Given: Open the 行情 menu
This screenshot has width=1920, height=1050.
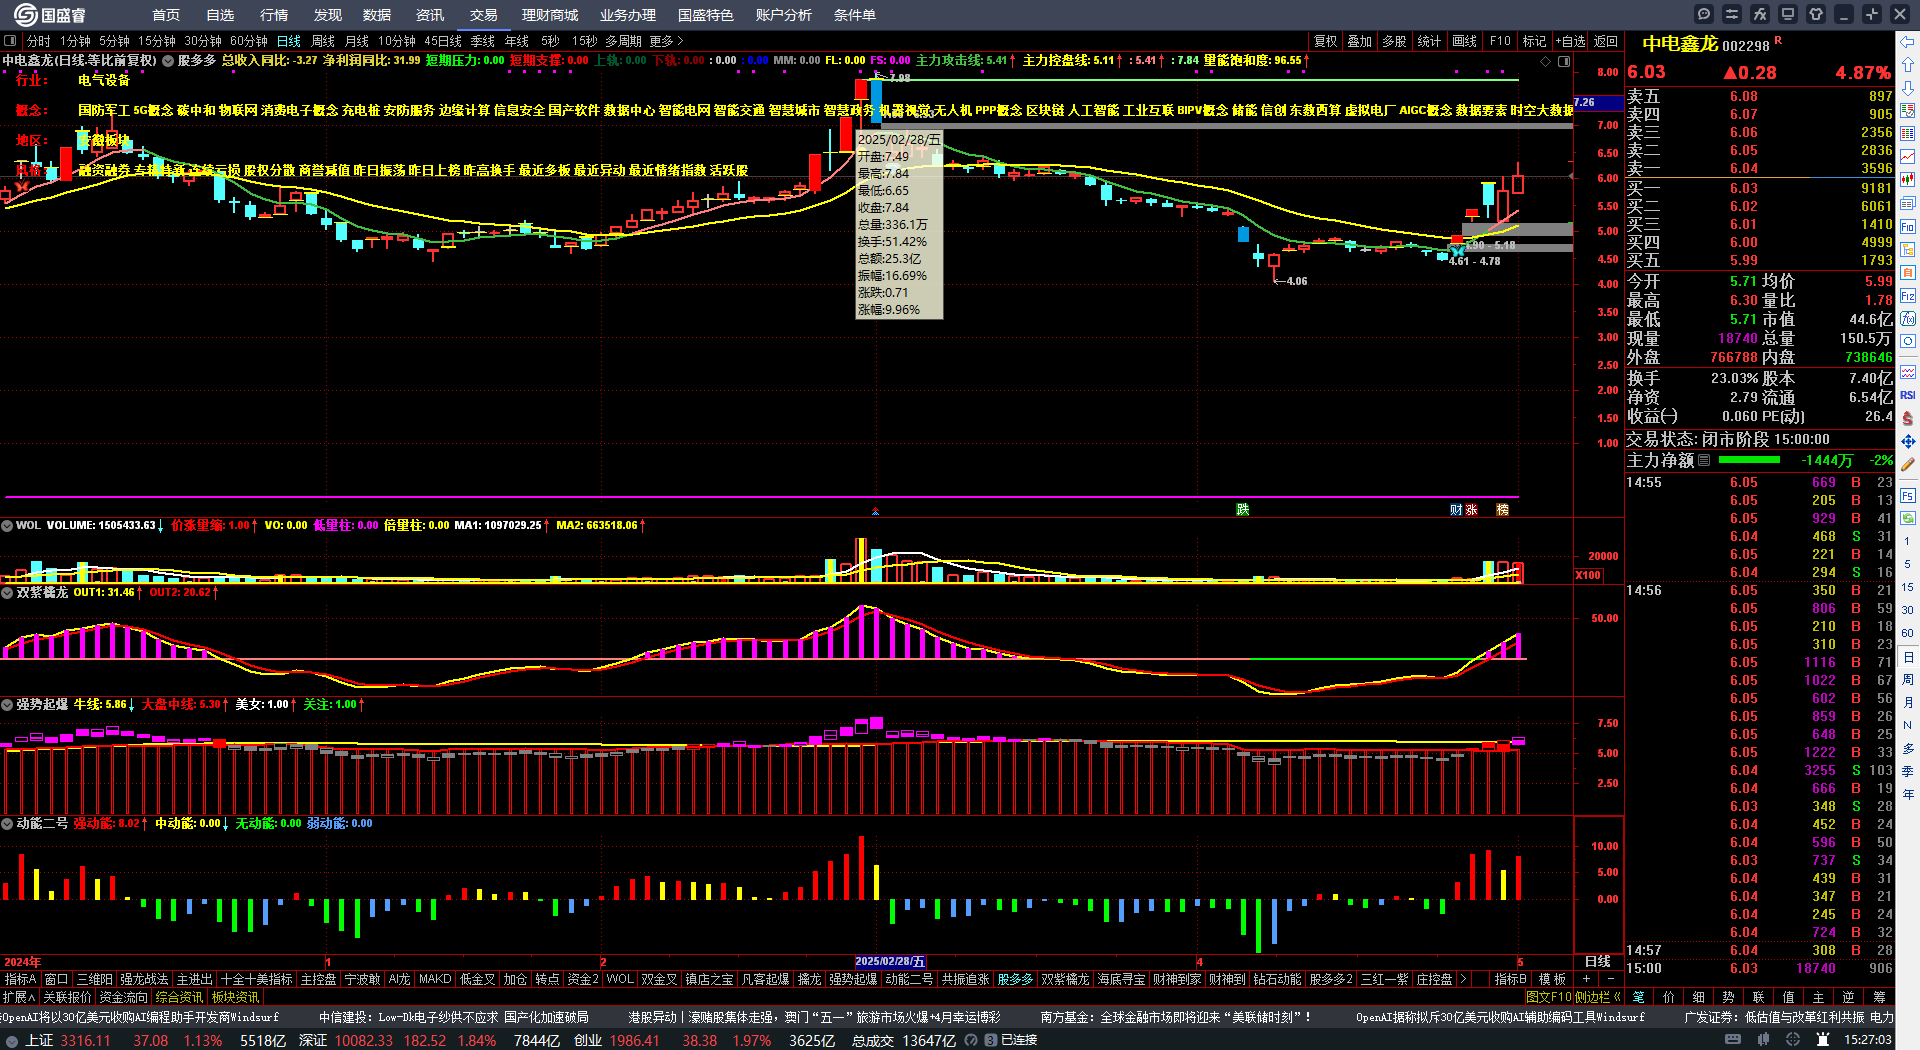Looking at the screenshot, I should point(274,15).
